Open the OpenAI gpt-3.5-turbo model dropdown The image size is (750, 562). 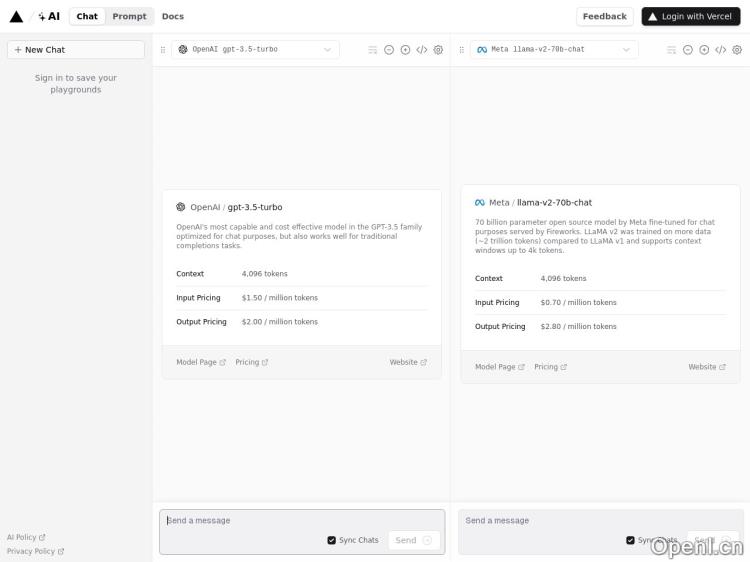coord(255,50)
